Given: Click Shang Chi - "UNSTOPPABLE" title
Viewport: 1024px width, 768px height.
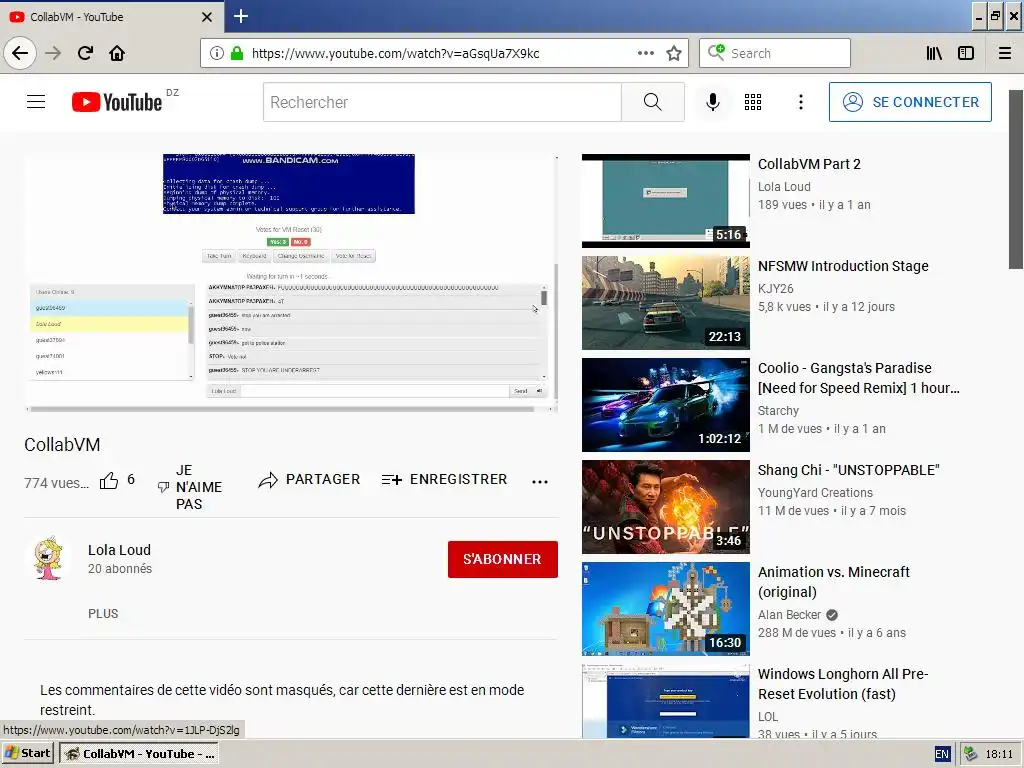Looking at the screenshot, I should (x=848, y=470).
